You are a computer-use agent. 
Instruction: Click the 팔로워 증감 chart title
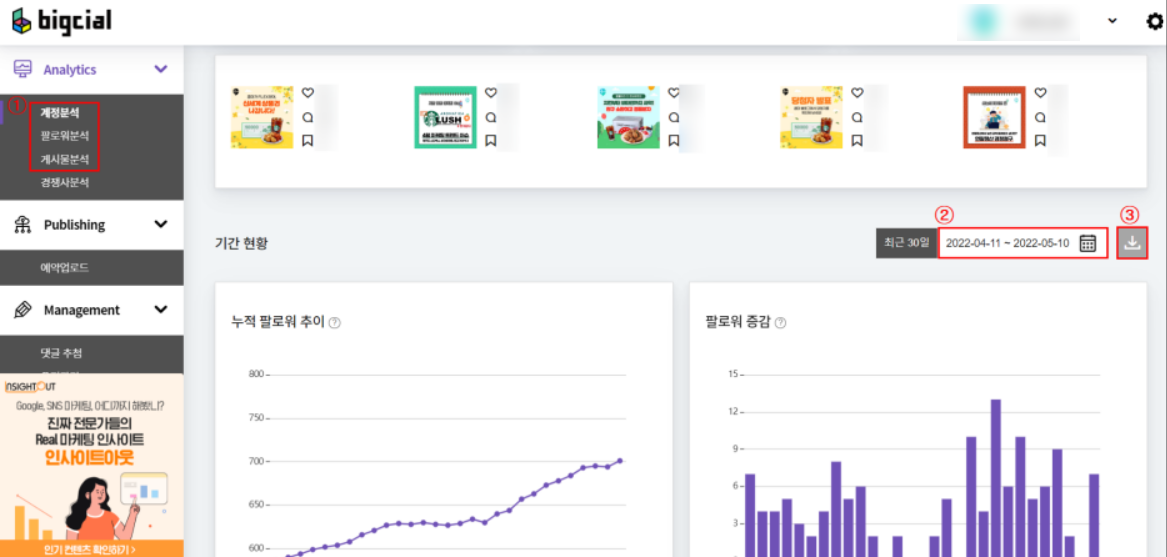tap(738, 322)
